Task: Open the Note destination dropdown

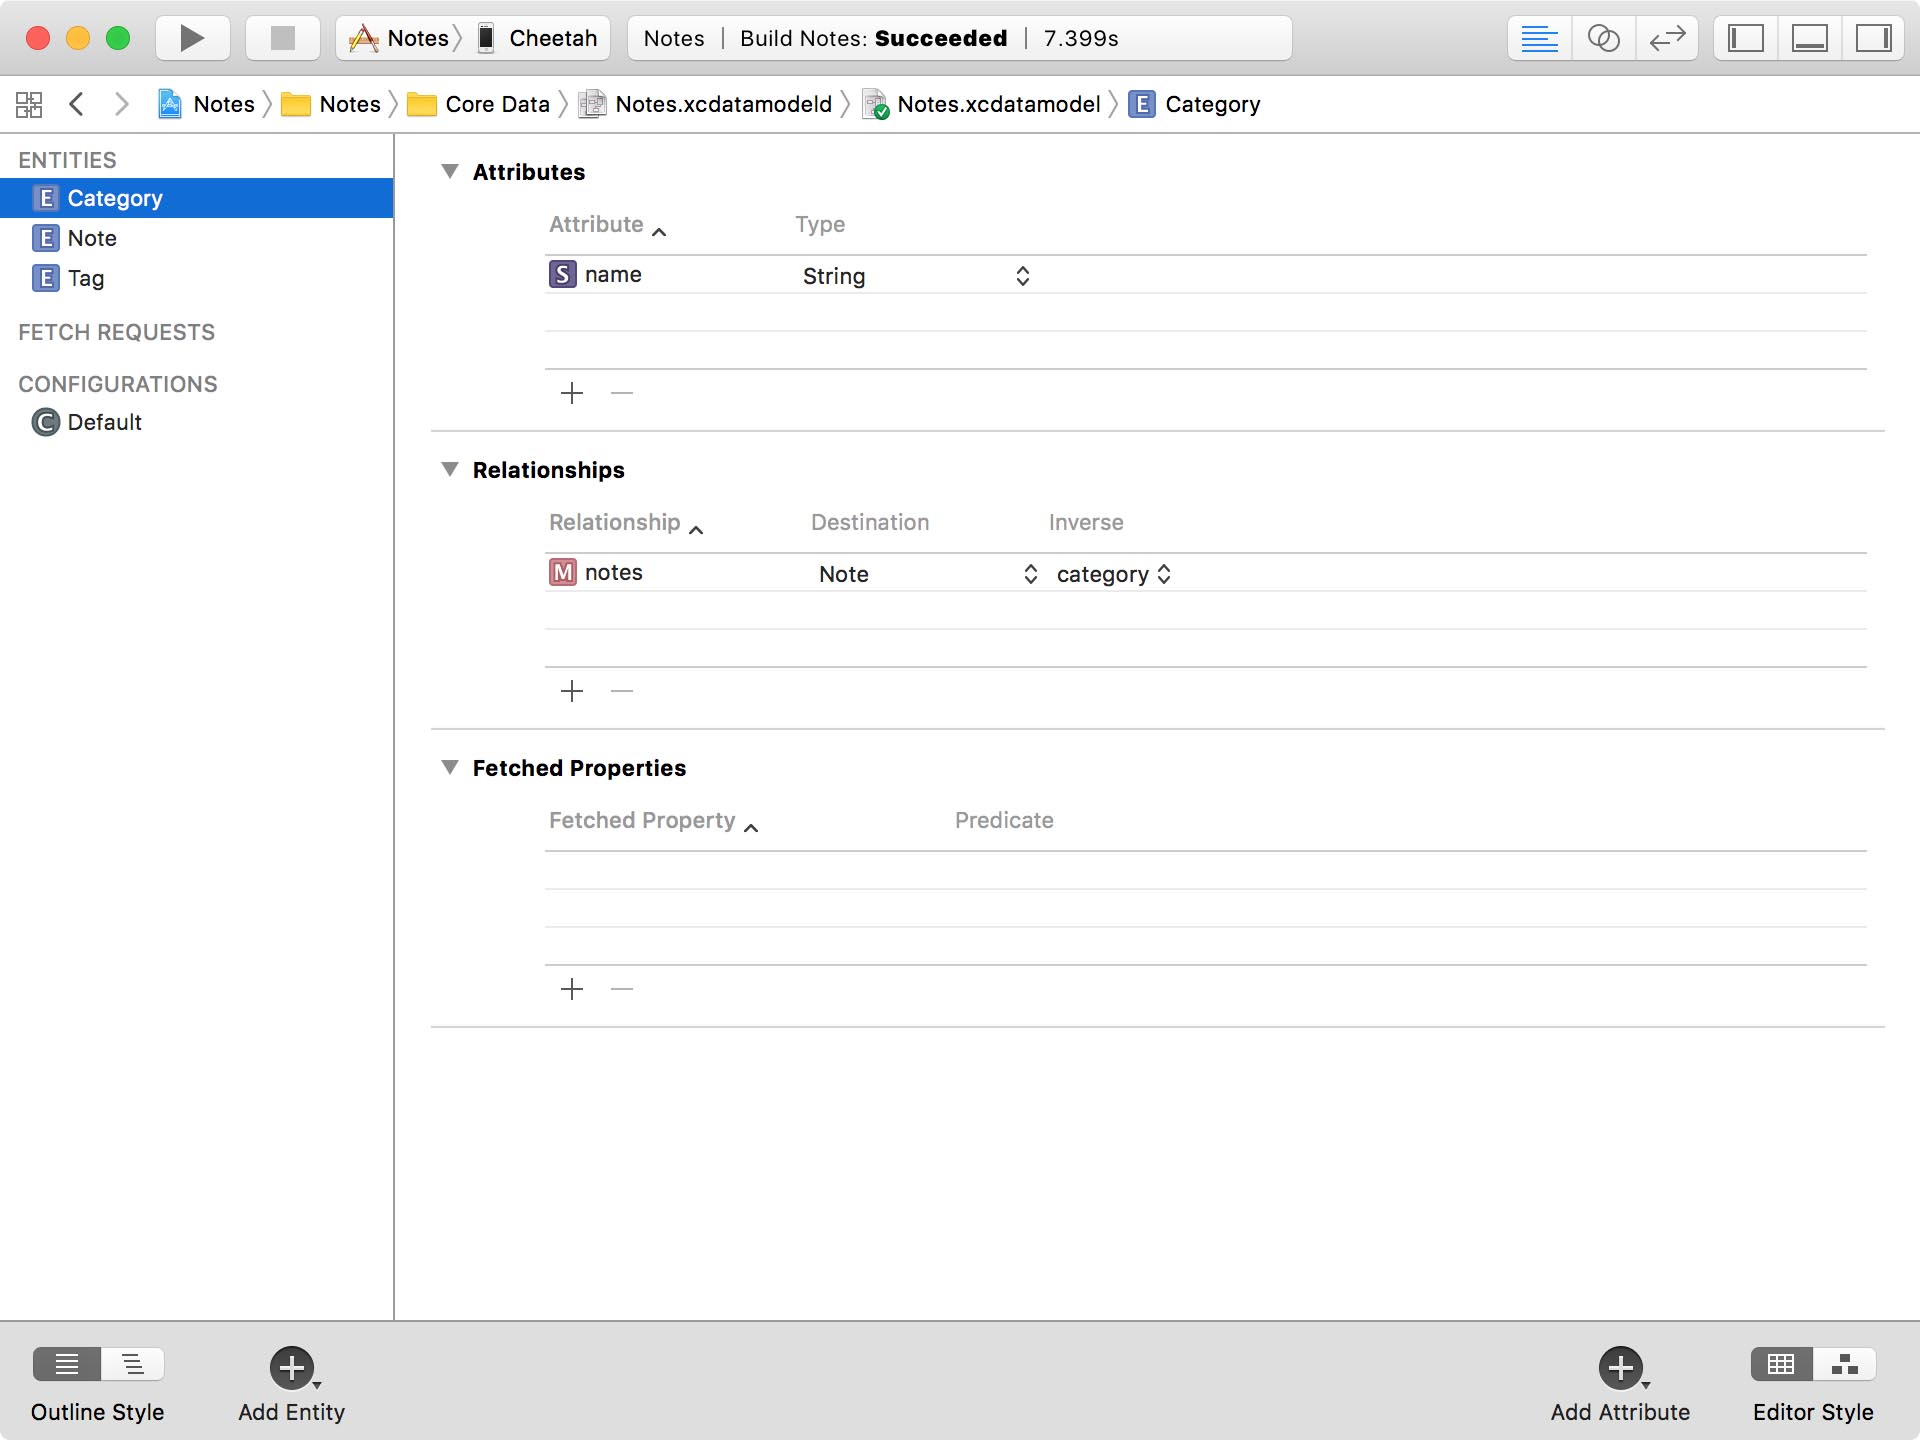Action: (1030, 573)
